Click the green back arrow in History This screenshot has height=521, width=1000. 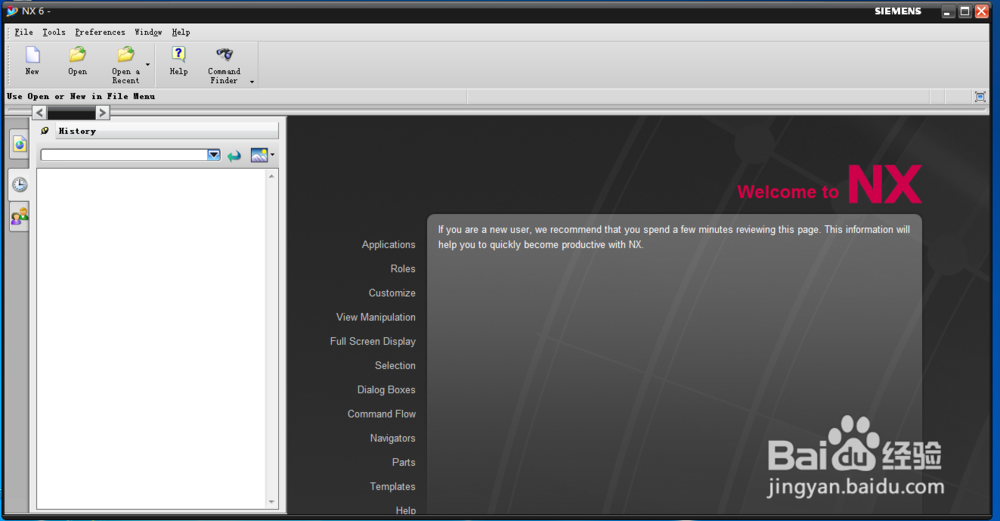pos(234,156)
